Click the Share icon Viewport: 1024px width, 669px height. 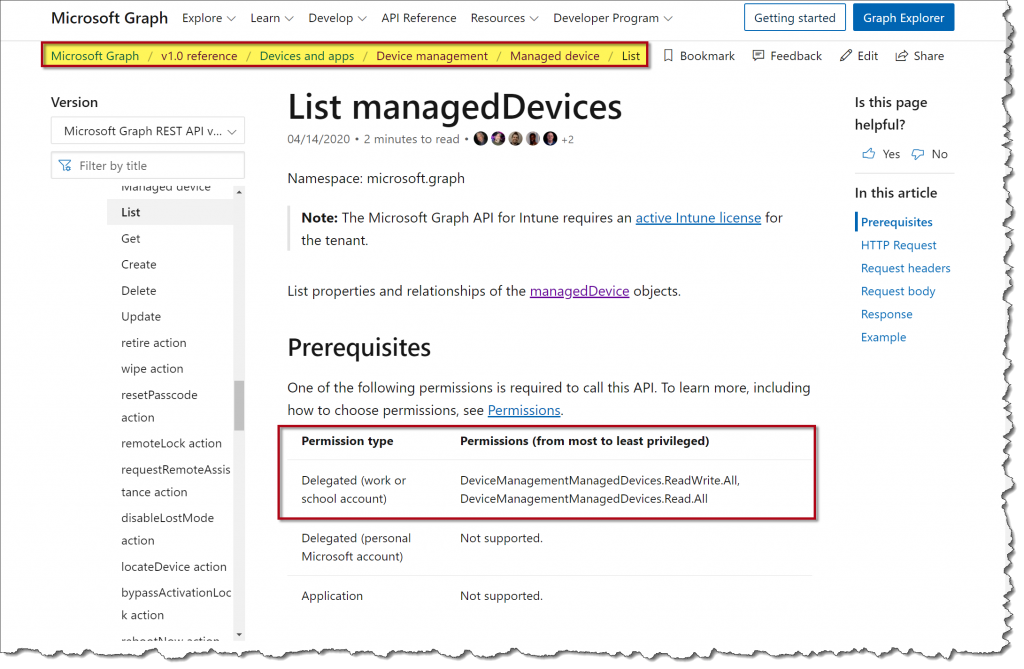pos(902,56)
